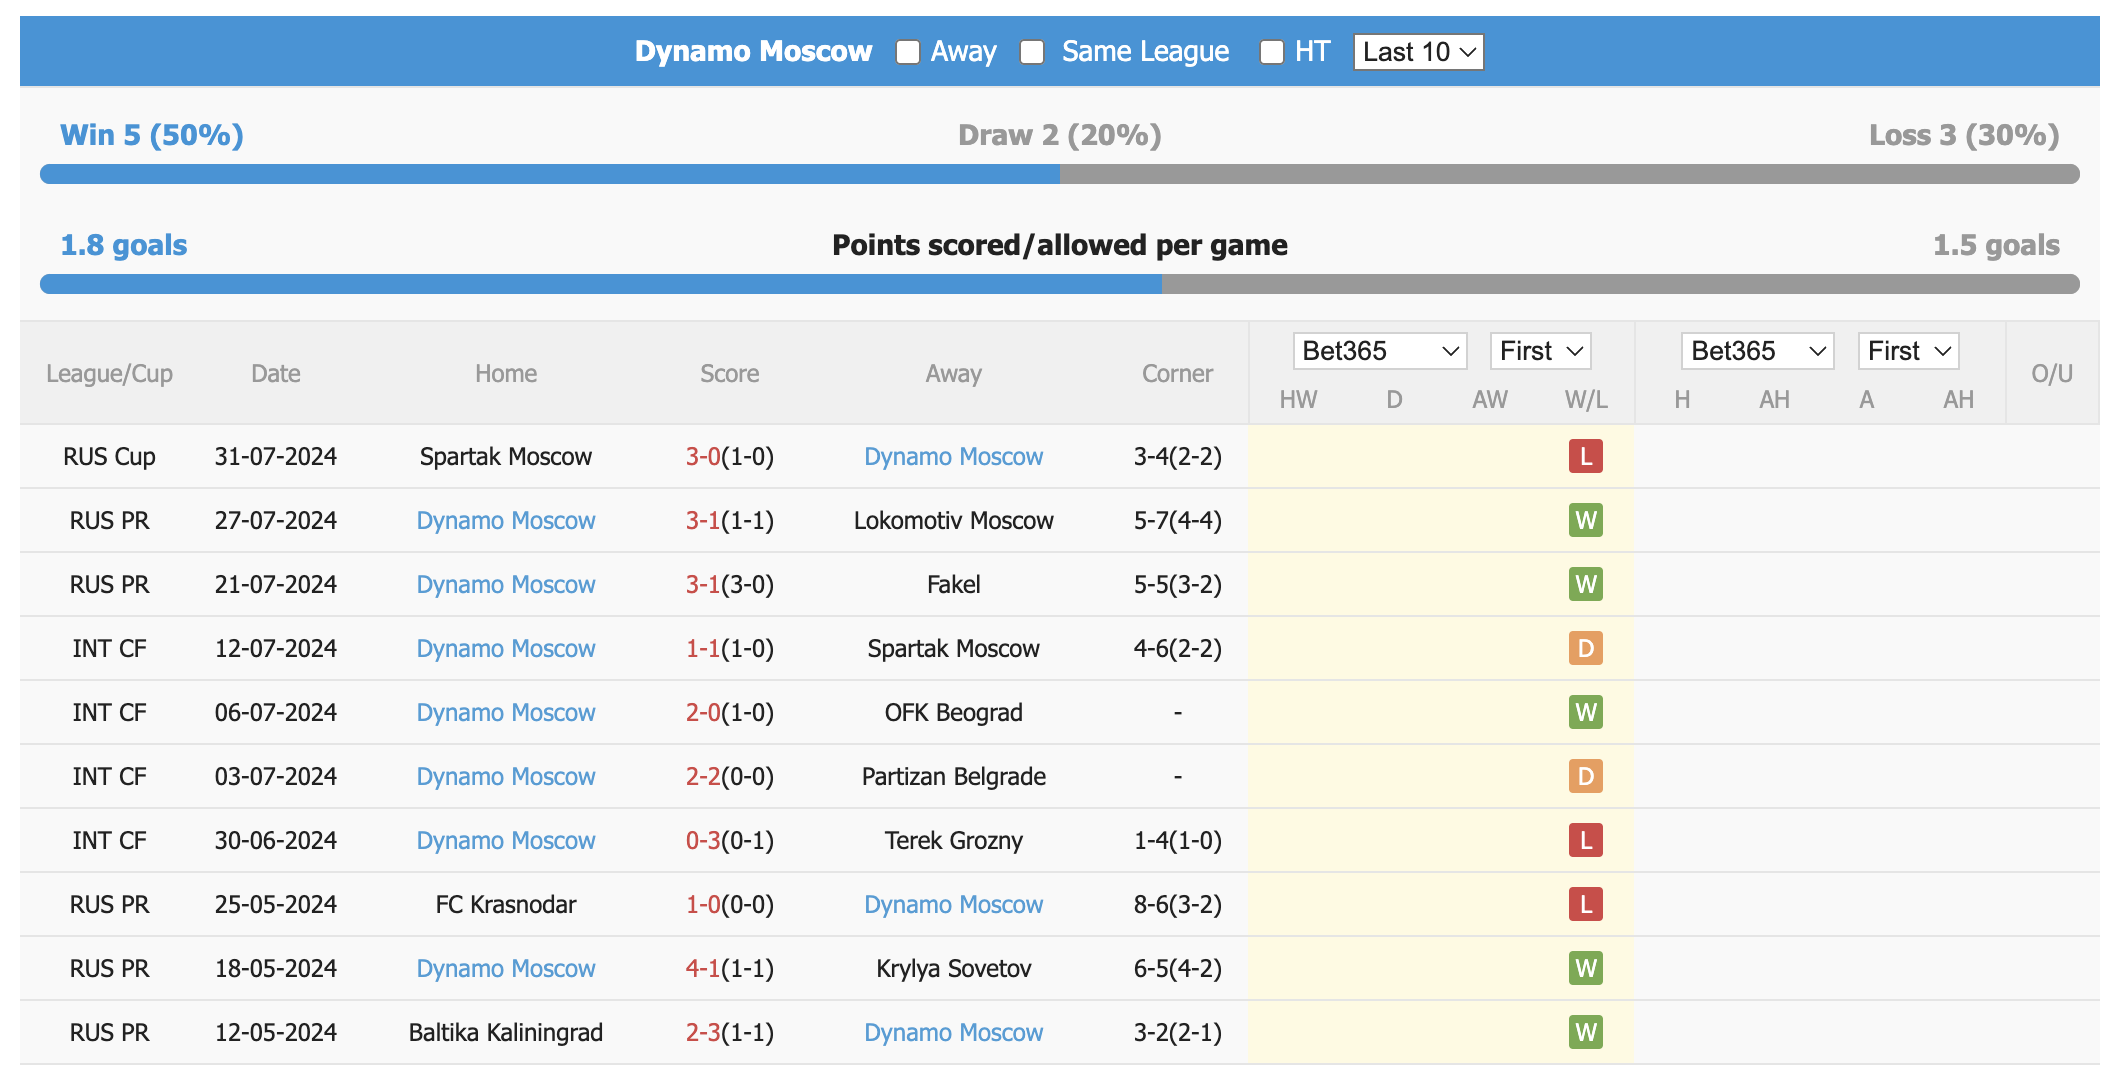Open the Last 10 dropdown
The width and height of the screenshot is (2120, 1070).
tap(1418, 52)
